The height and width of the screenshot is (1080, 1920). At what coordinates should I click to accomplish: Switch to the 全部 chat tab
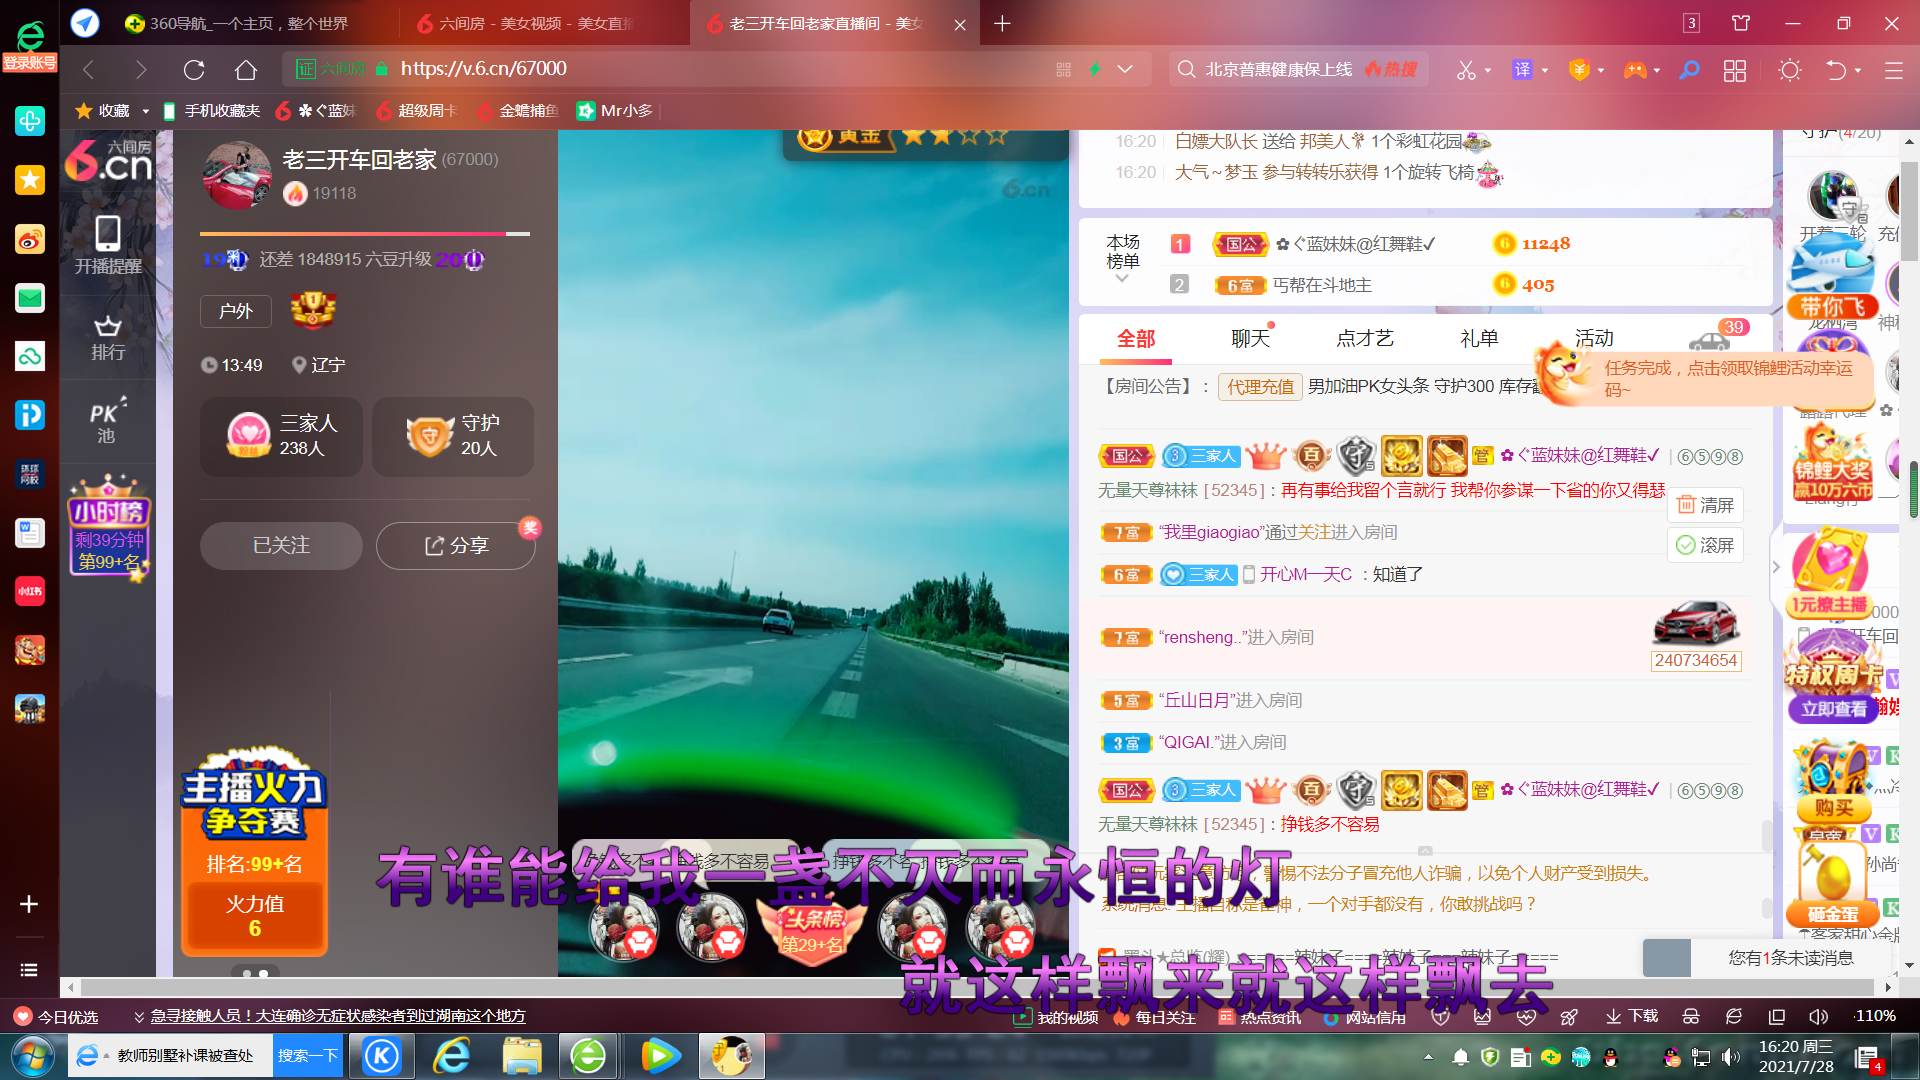1136,339
